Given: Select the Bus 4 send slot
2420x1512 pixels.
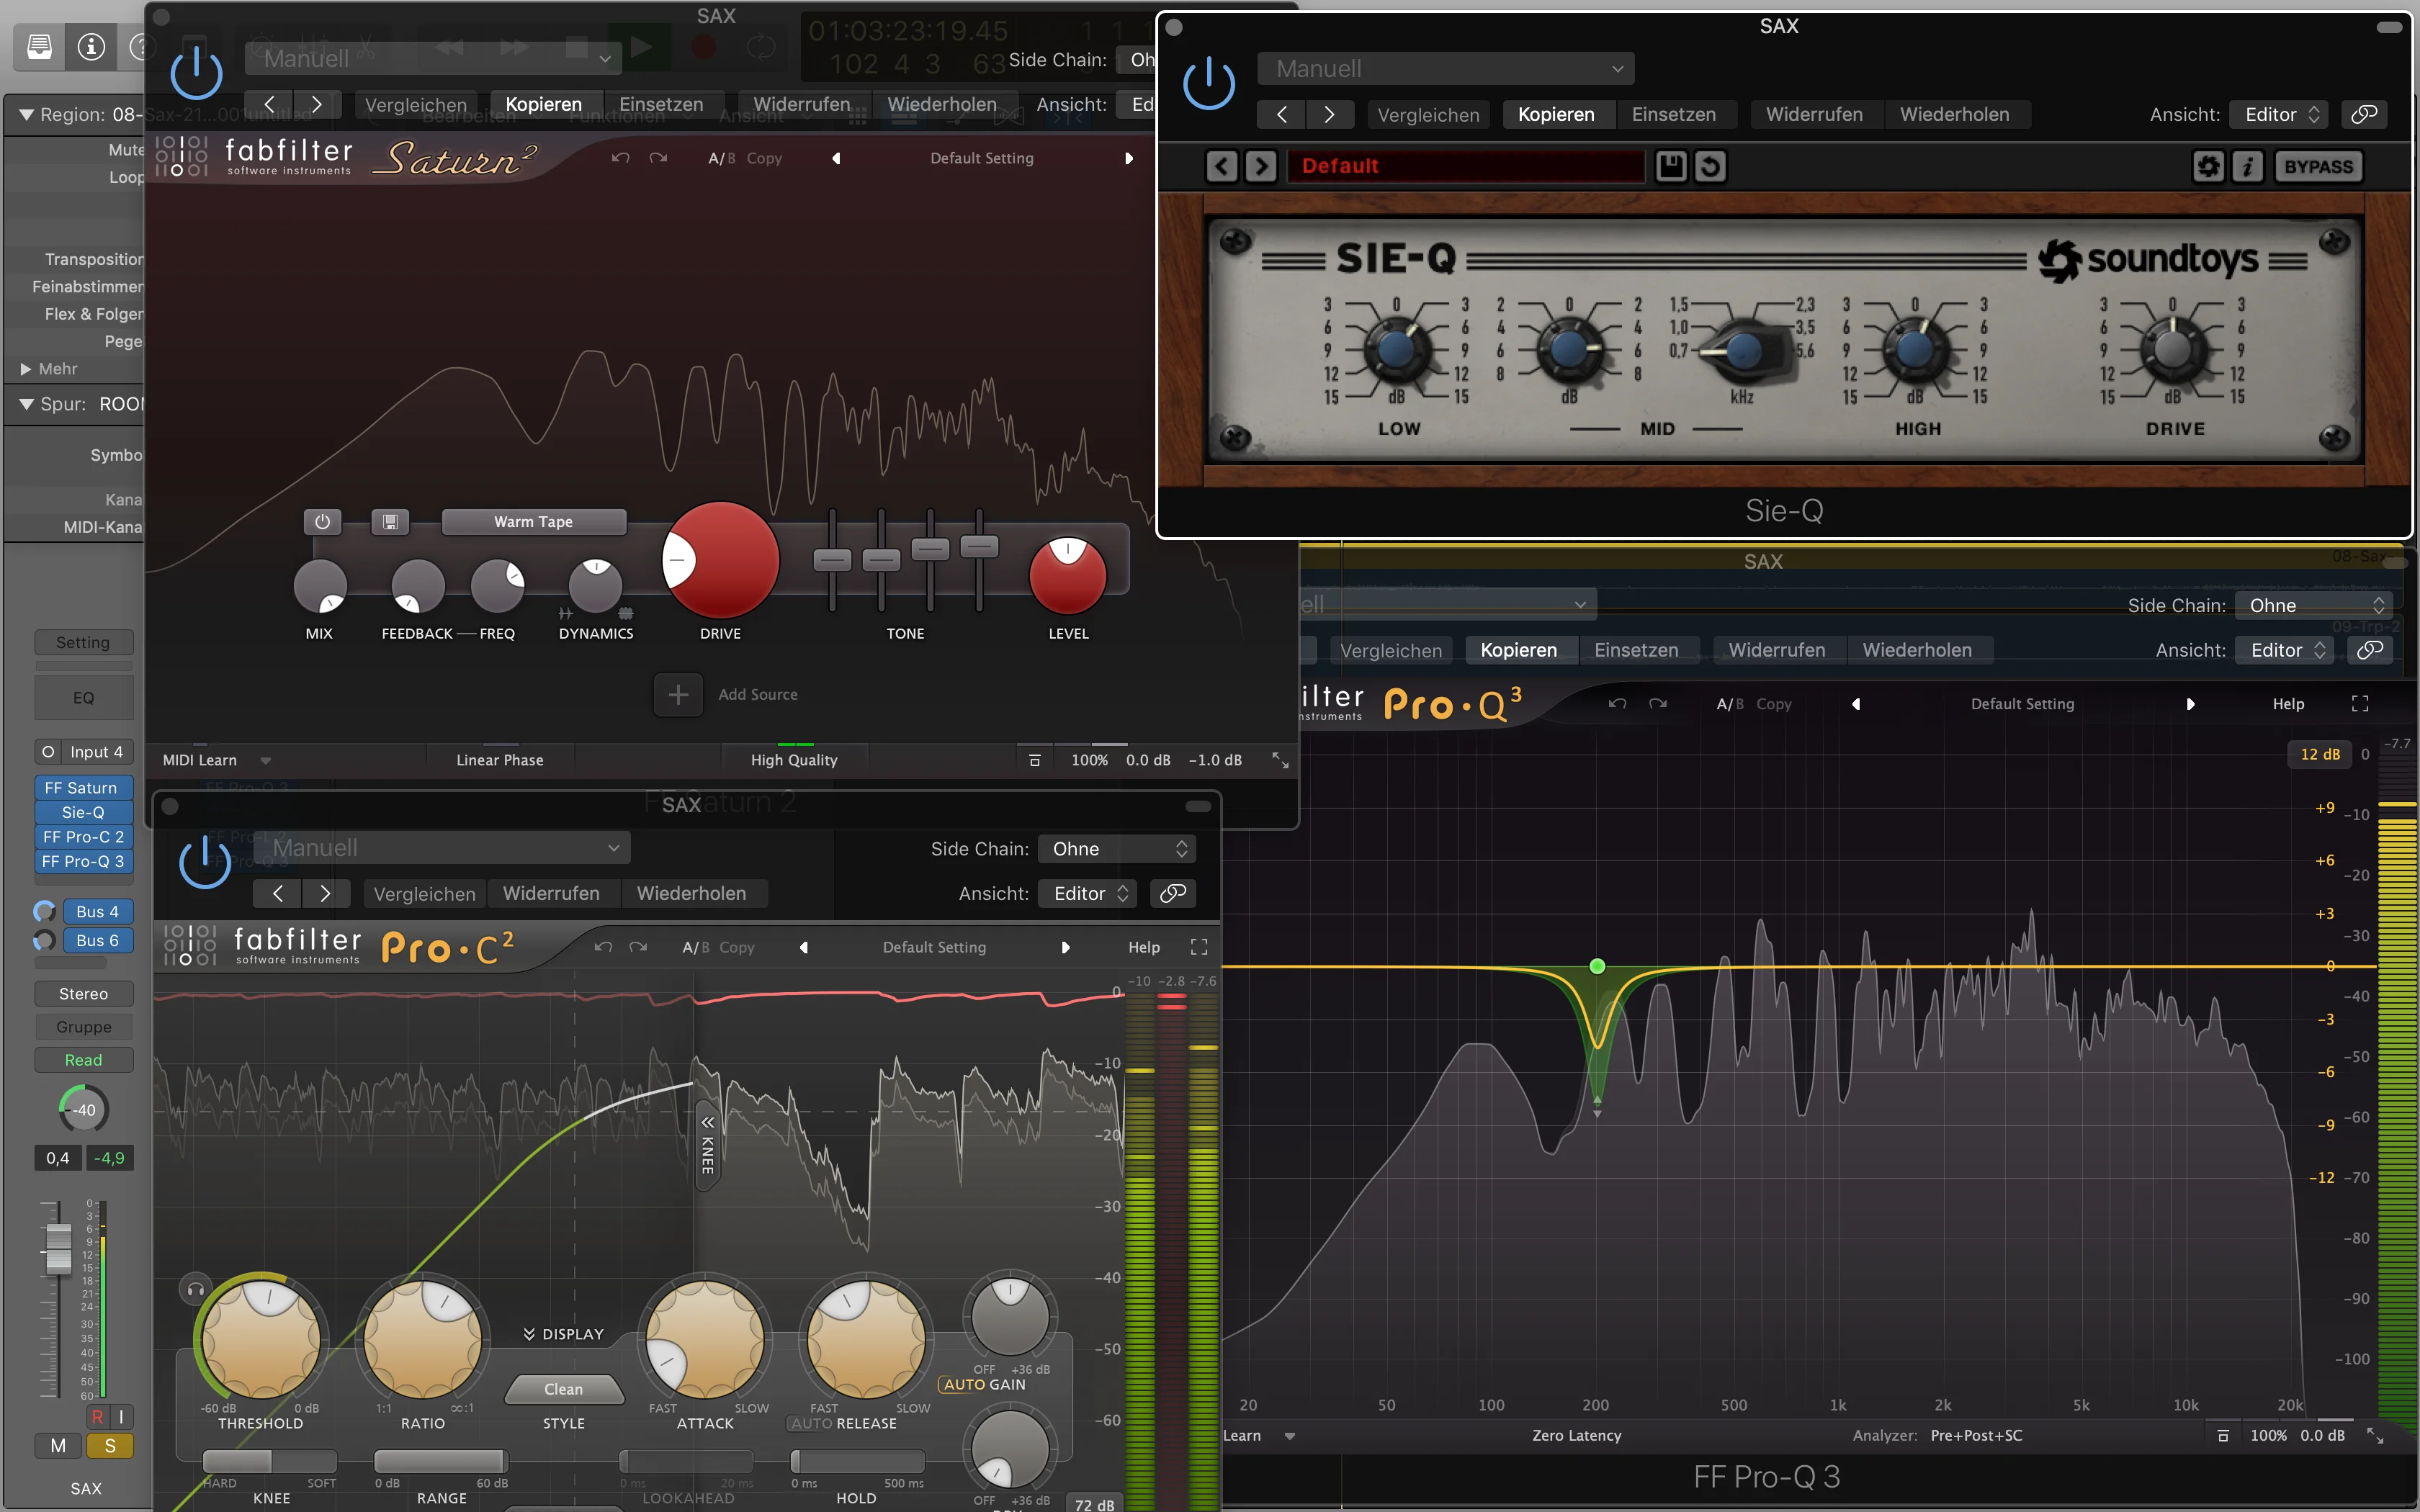Looking at the screenshot, I should click(97, 912).
